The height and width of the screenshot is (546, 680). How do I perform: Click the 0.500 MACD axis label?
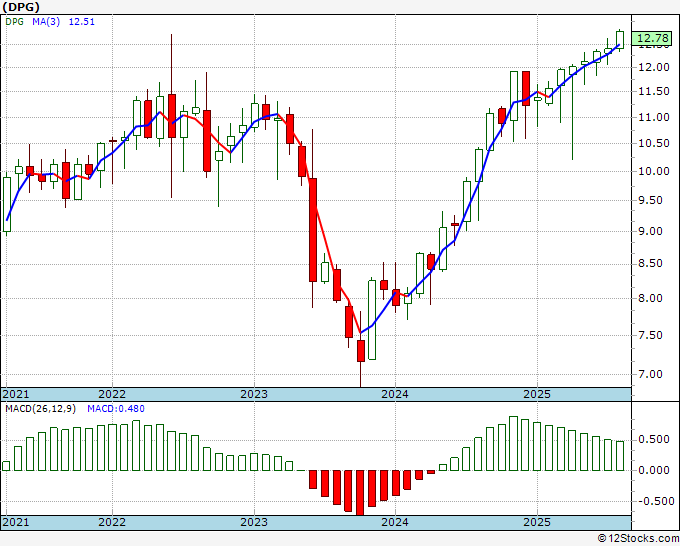[x=654, y=440]
